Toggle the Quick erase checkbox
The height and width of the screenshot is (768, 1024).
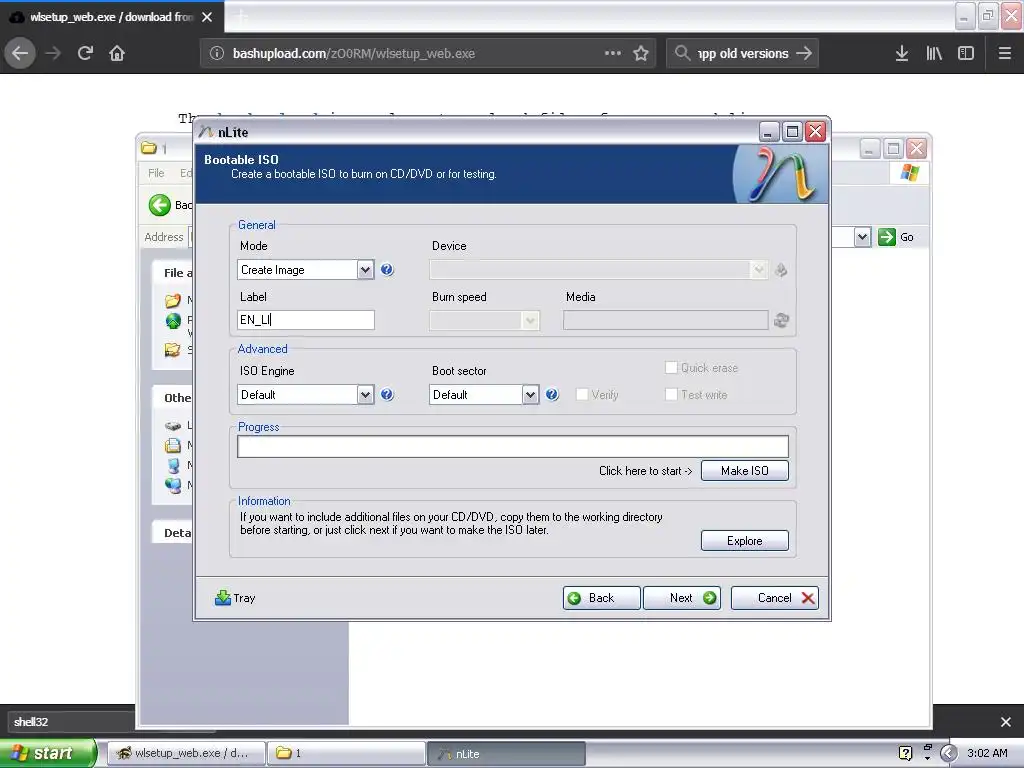(x=671, y=368)
